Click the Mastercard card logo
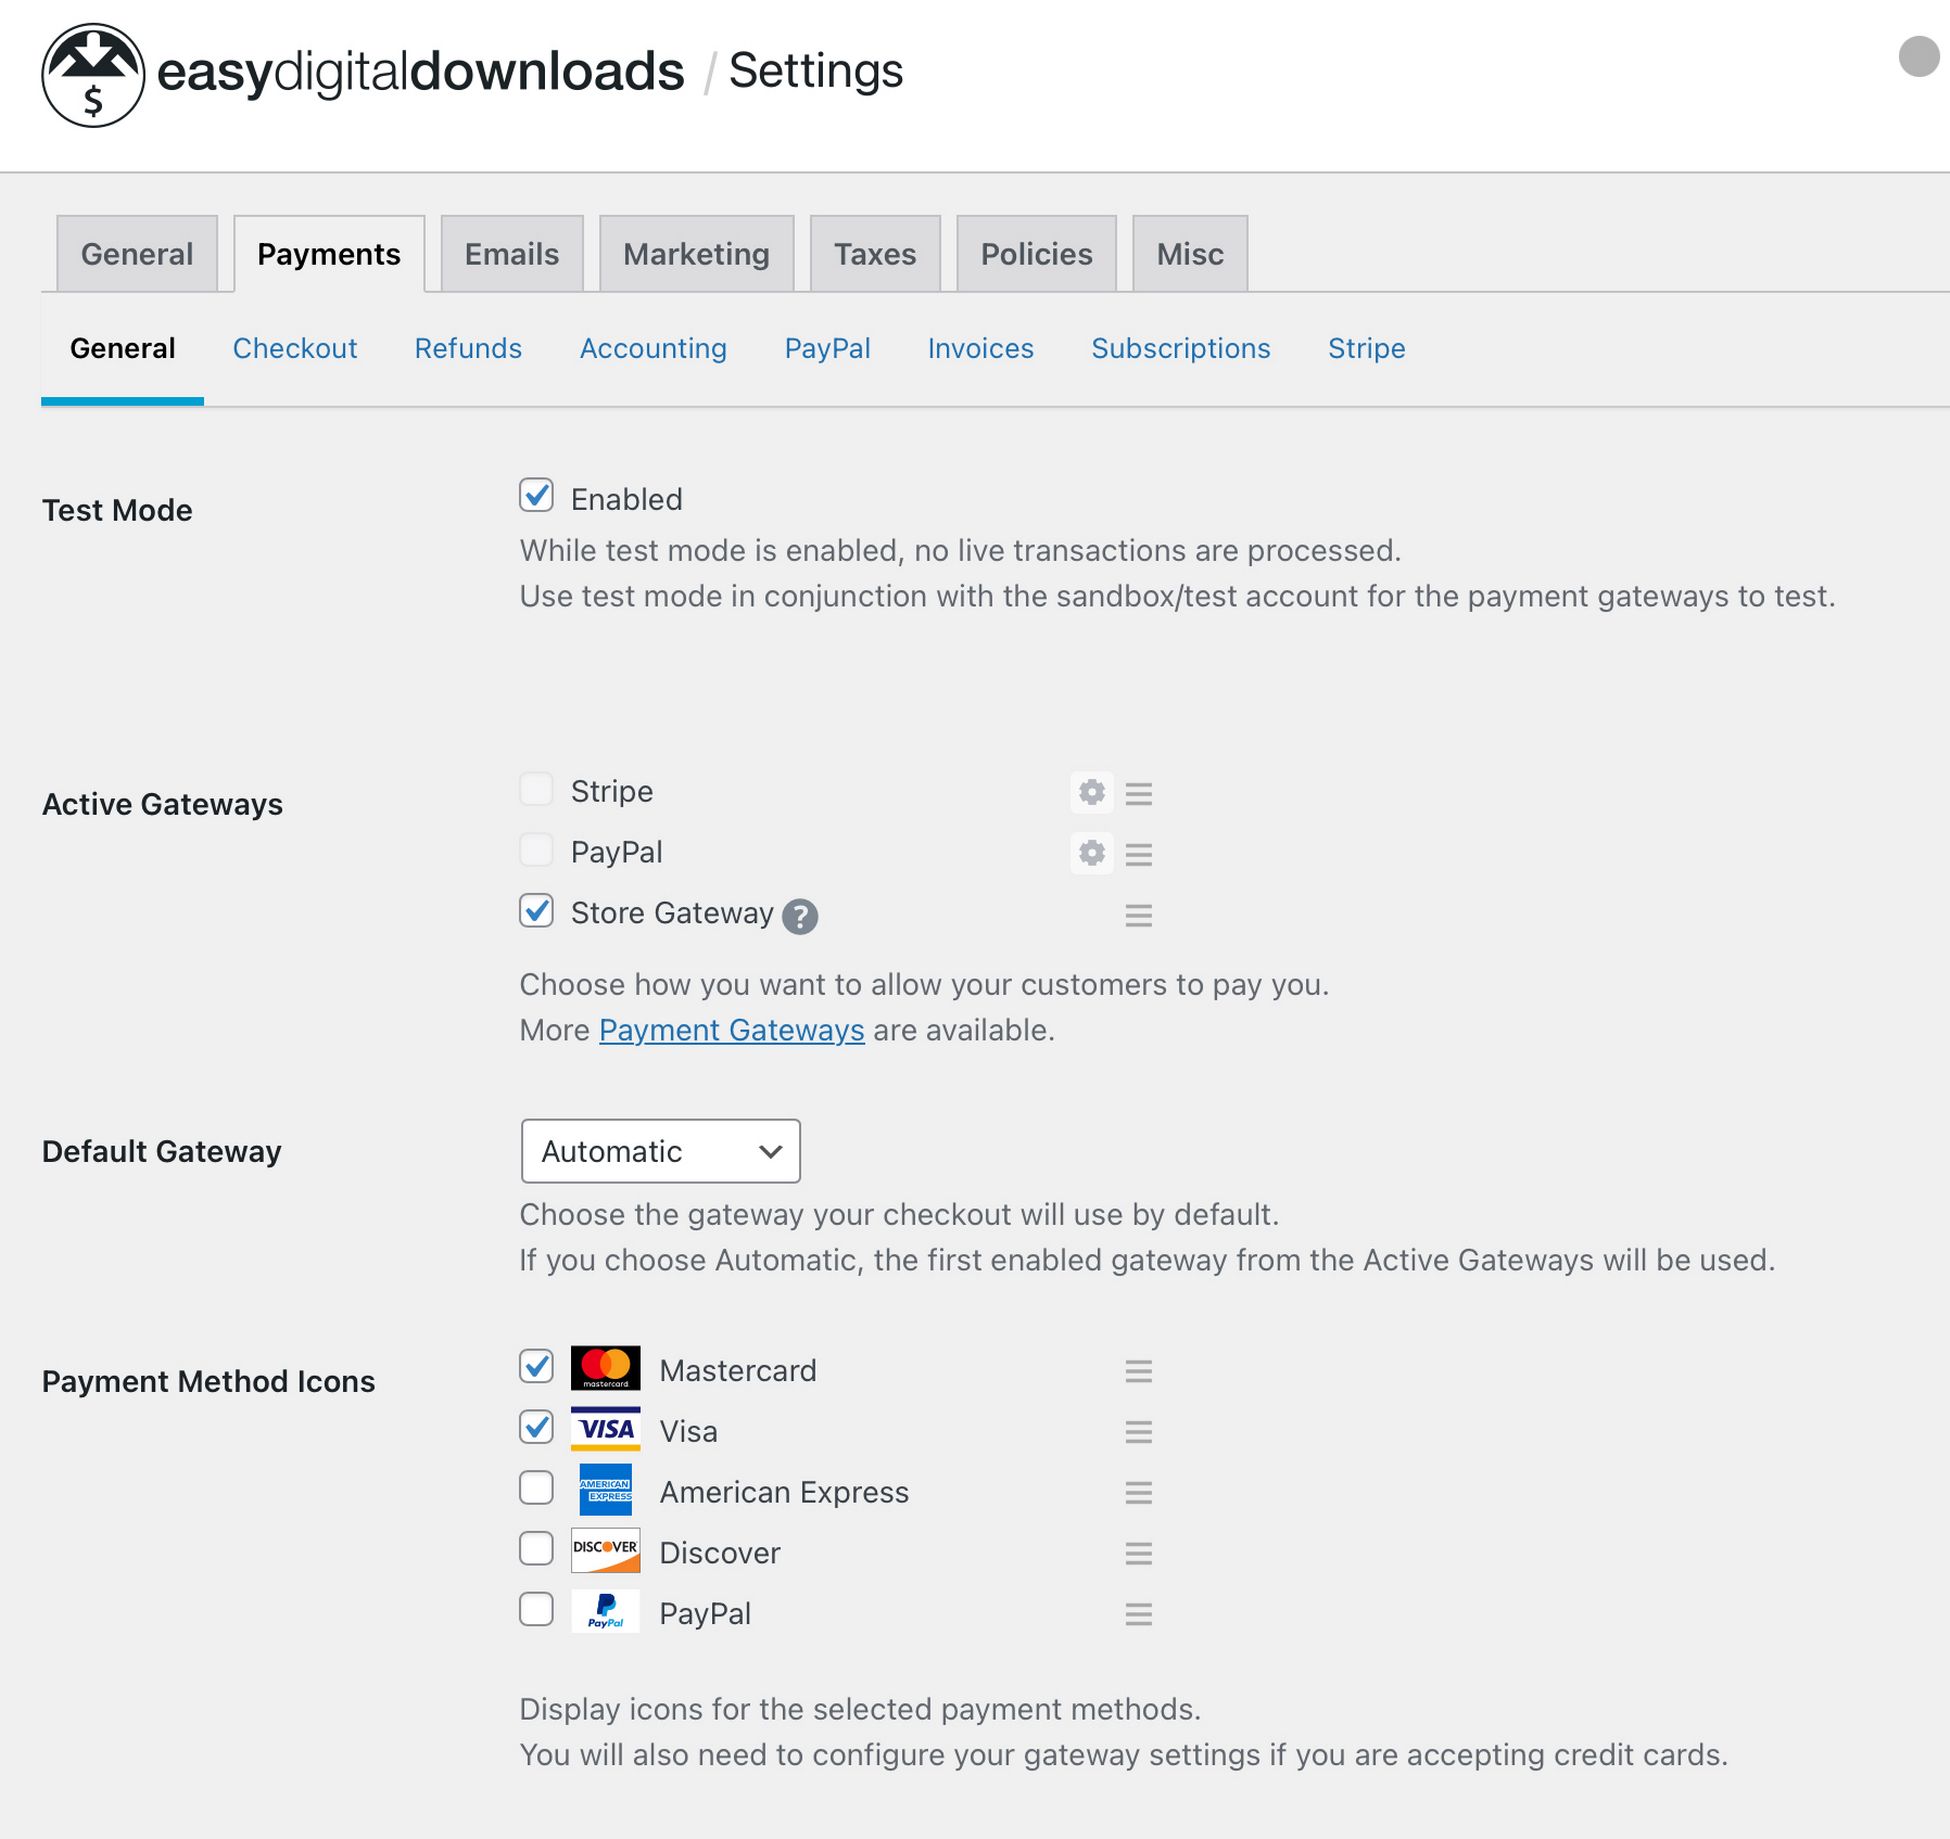This screenshot has height=1839, width=1950. (x=605, y=1368)
